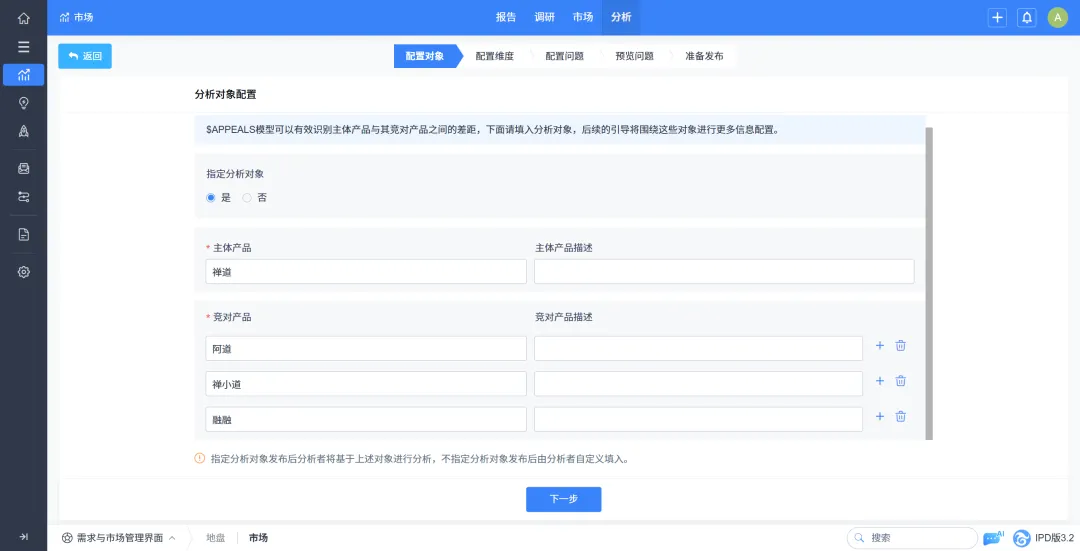
Task: Expand the 需求与市场管理界面 switcher
Action: [x=118, y=538]
